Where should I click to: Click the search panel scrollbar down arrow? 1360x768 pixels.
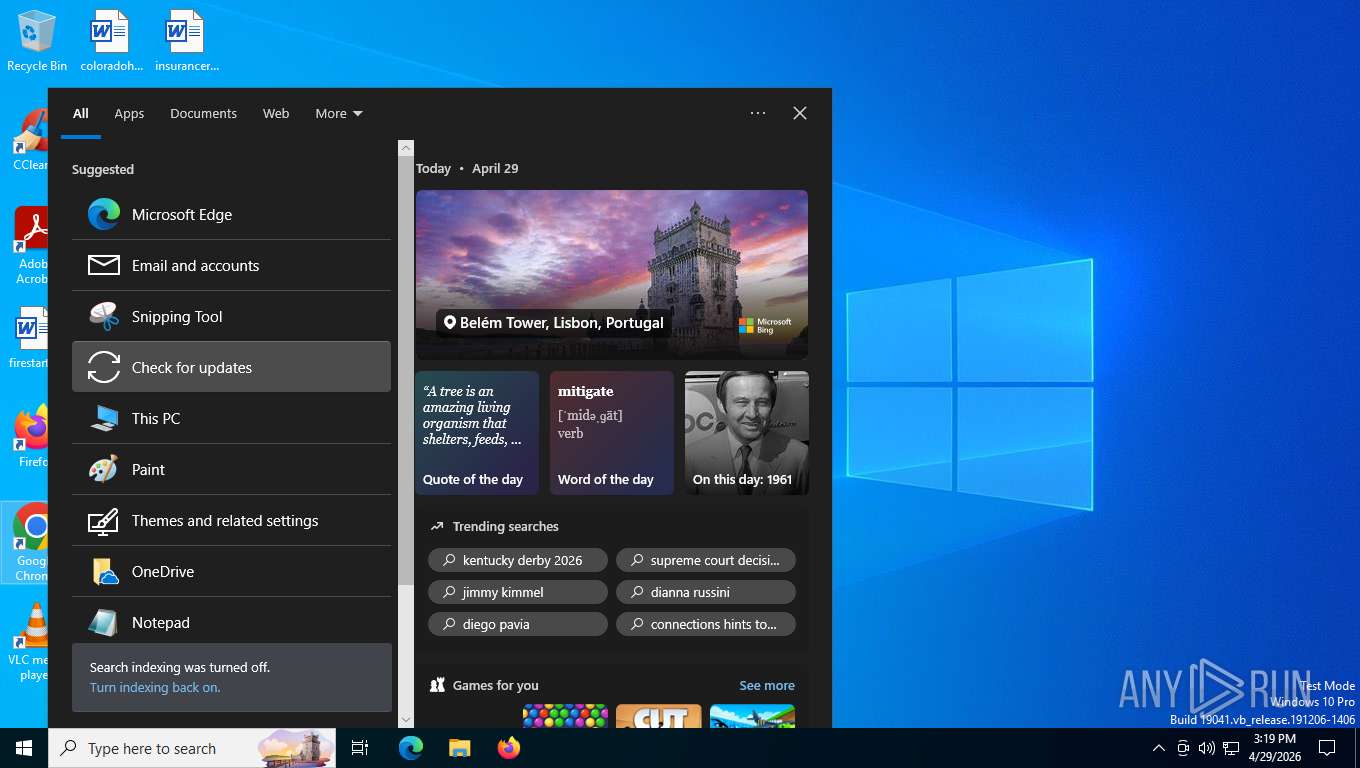click(406, 719)
